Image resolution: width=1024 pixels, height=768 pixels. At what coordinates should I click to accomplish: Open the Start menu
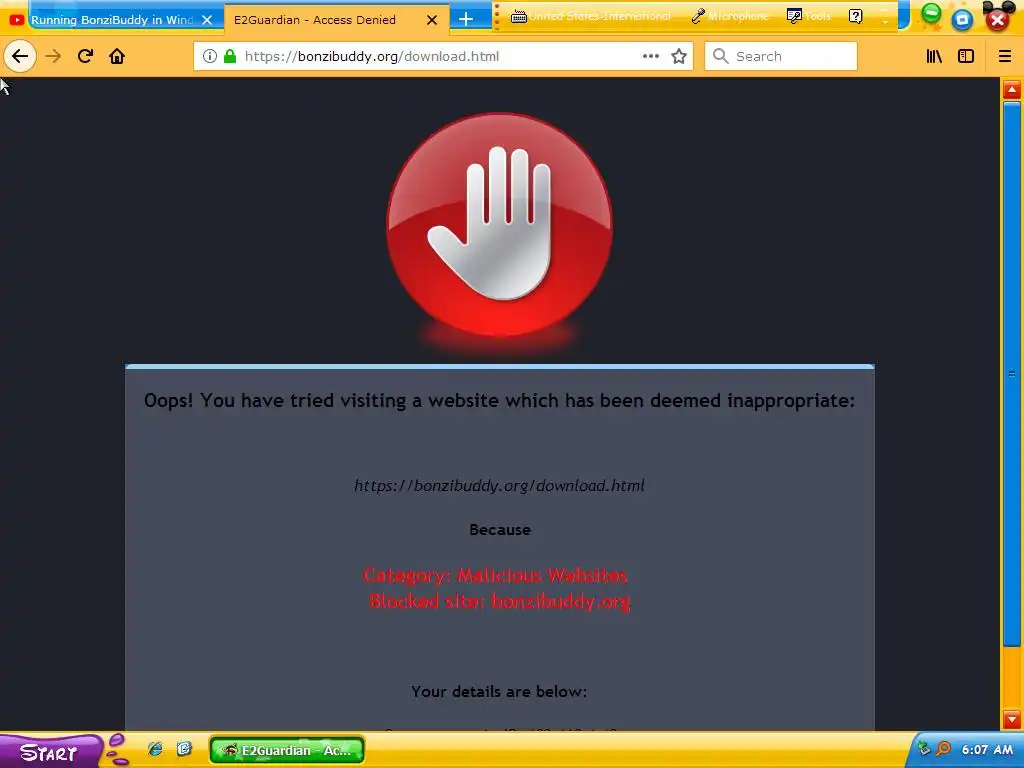50,751
